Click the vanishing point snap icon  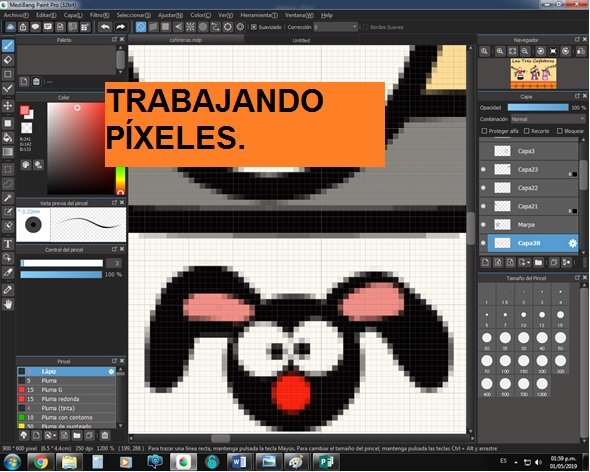[x=178, y=27]
